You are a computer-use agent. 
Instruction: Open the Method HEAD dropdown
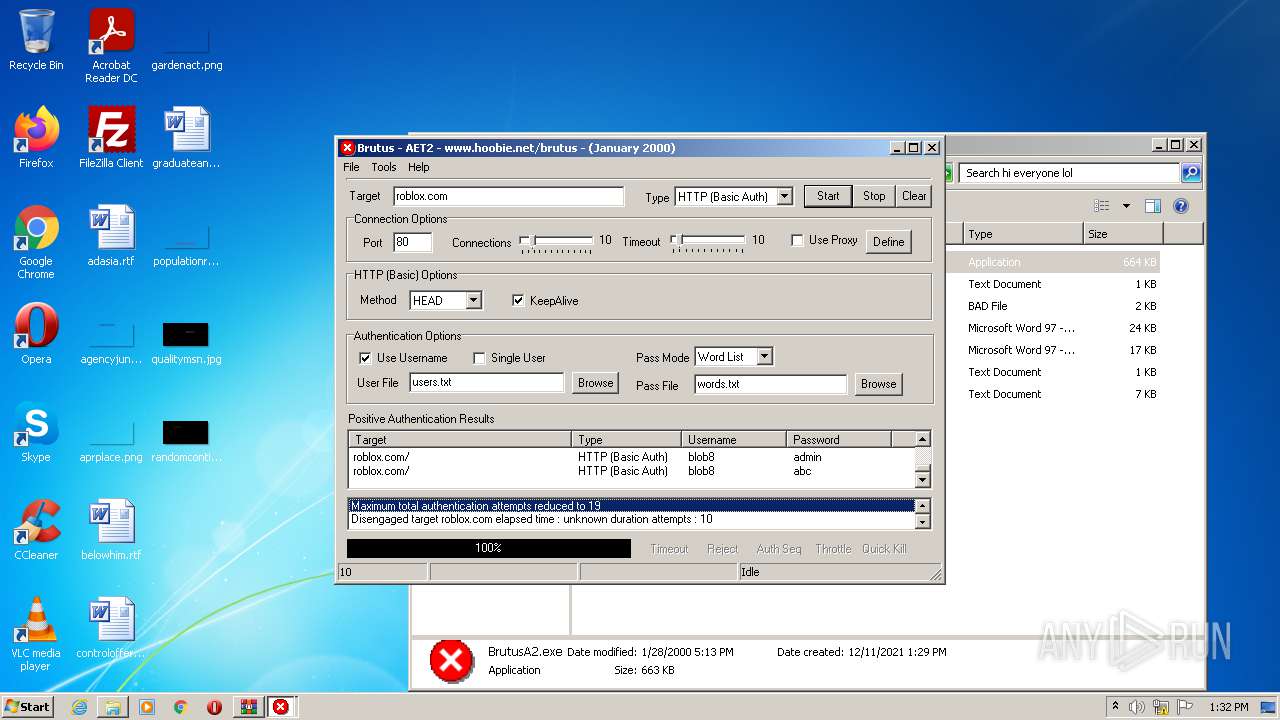click(473, 300)
